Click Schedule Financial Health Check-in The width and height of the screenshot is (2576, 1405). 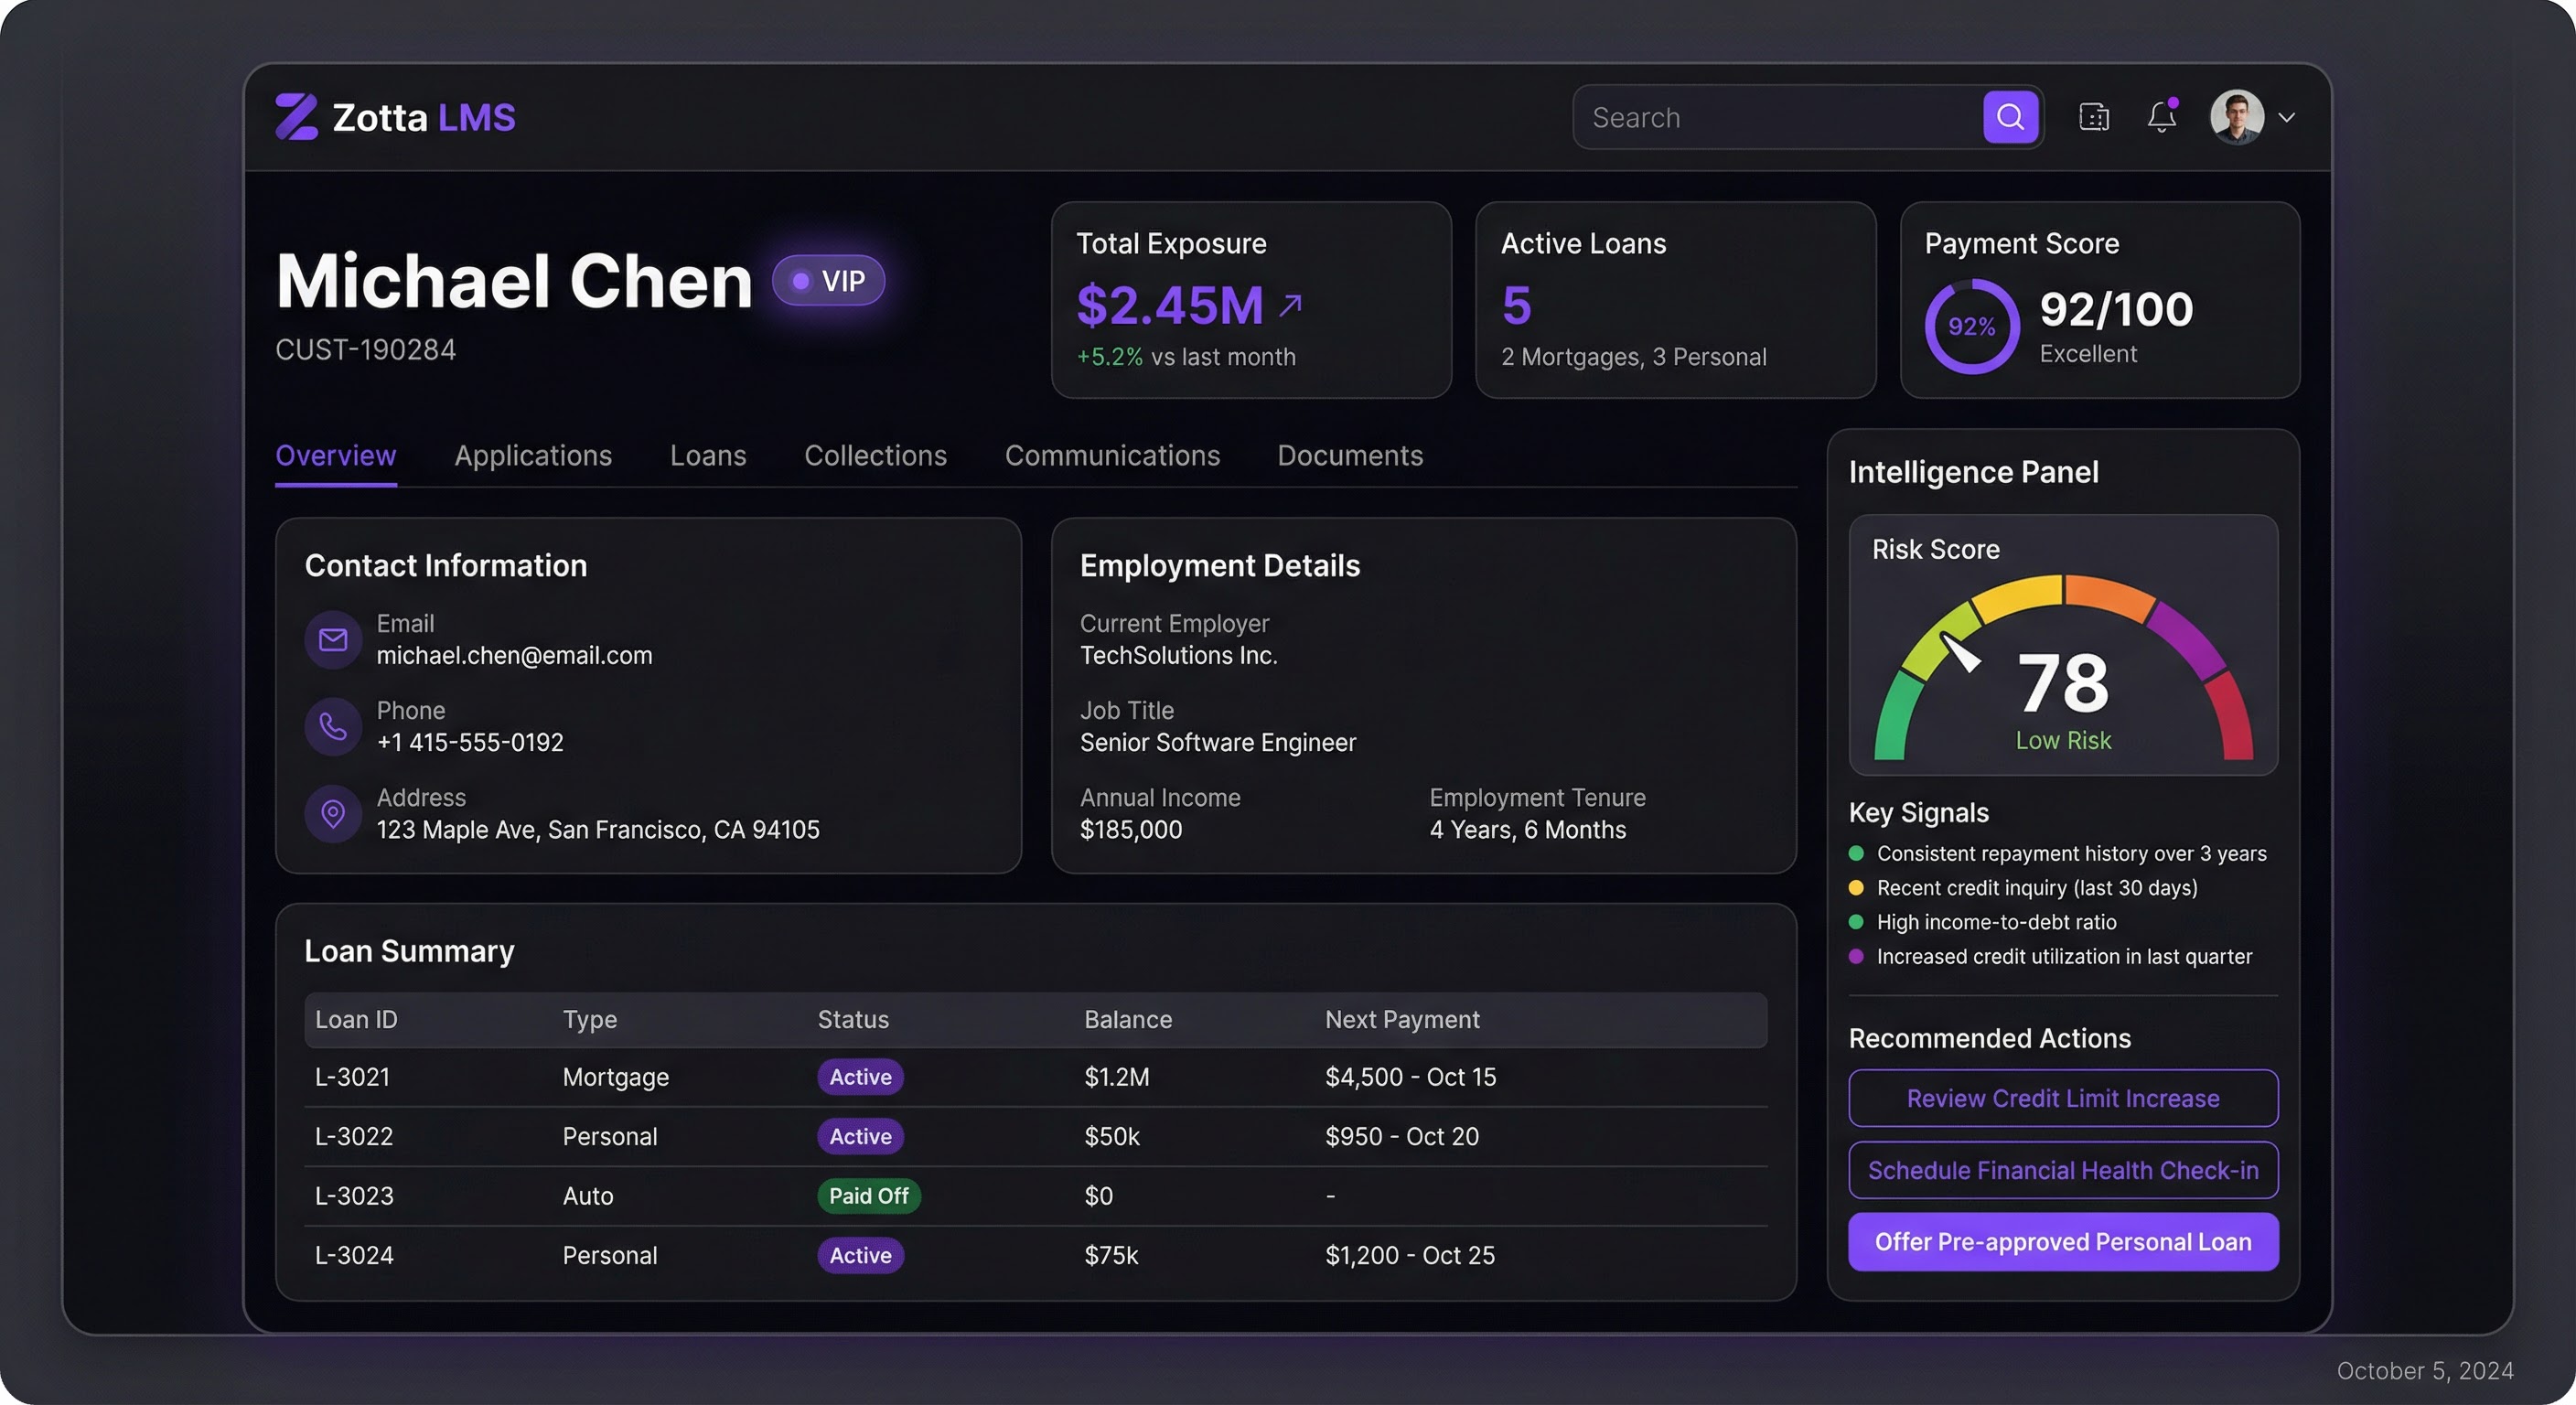click(x=2062, y=1170)
